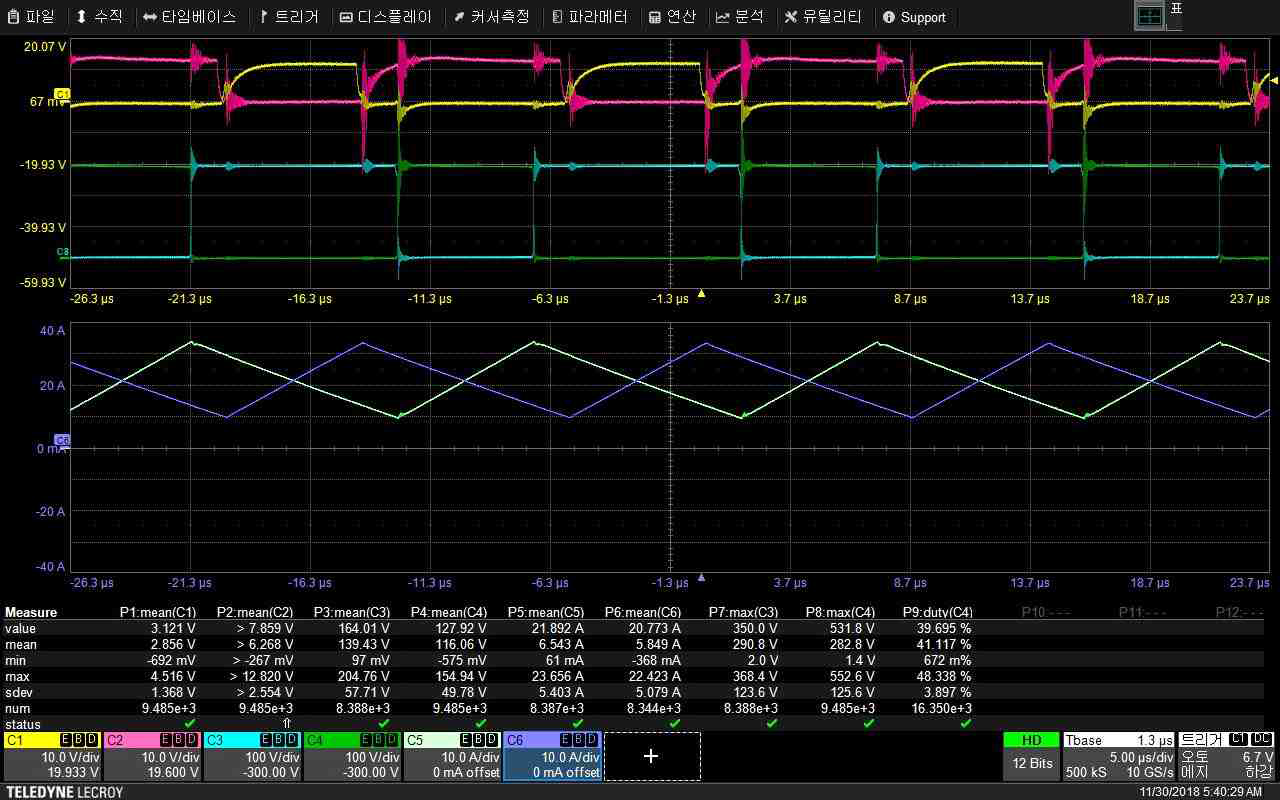Click the 21.892 A value cell

coord(557,628)
